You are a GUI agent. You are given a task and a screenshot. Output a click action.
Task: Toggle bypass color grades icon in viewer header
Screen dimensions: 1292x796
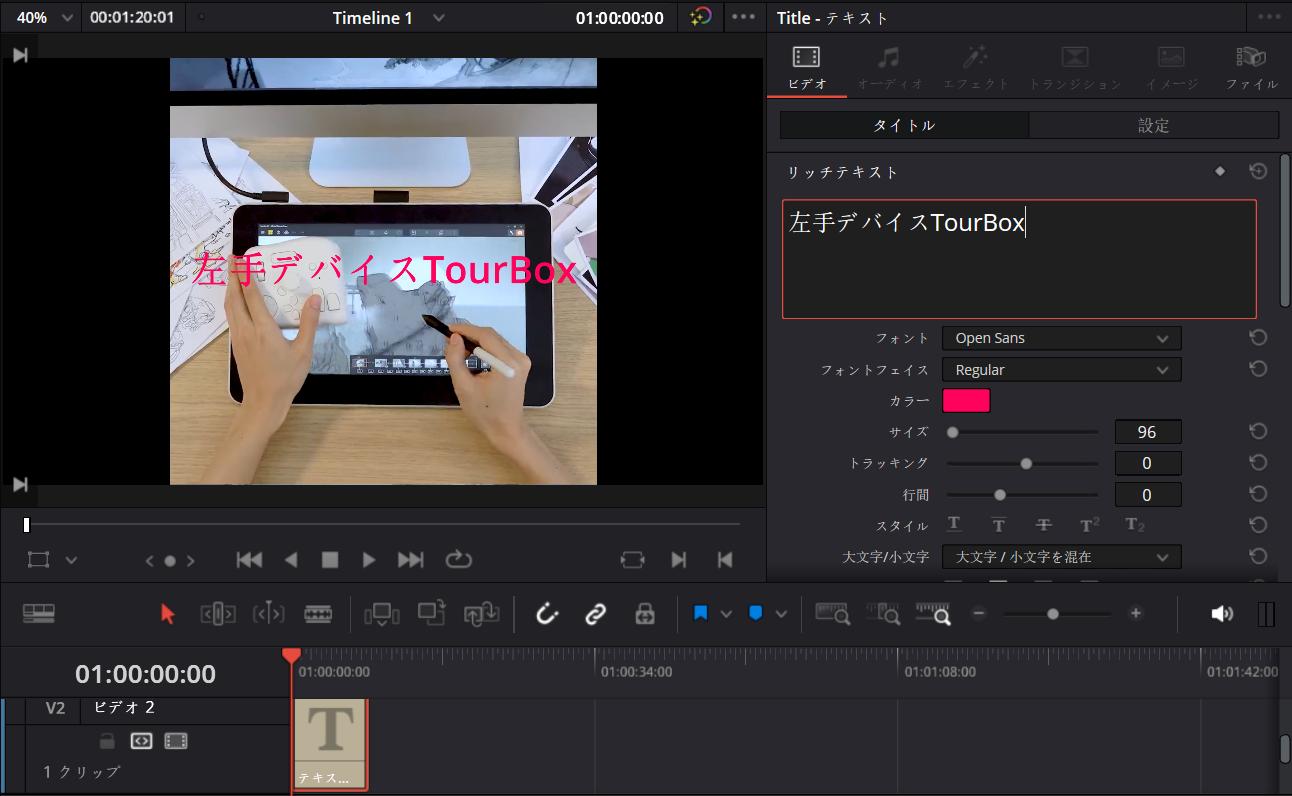(701, 17)
